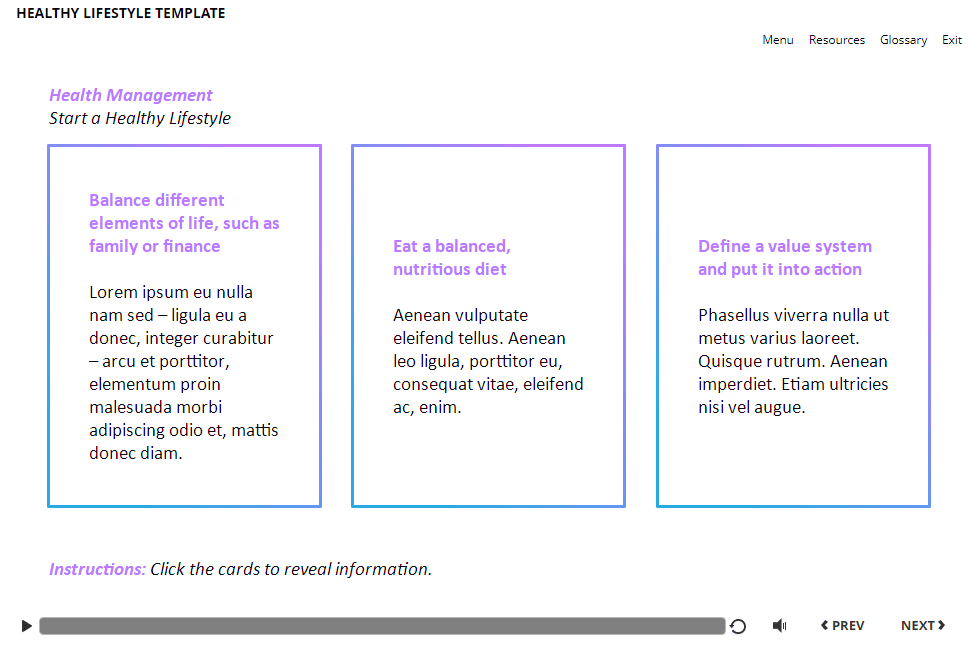Click the "Define a value system" card heading
The width and height of the screenshot is (978, 656).
click(785, 258)
